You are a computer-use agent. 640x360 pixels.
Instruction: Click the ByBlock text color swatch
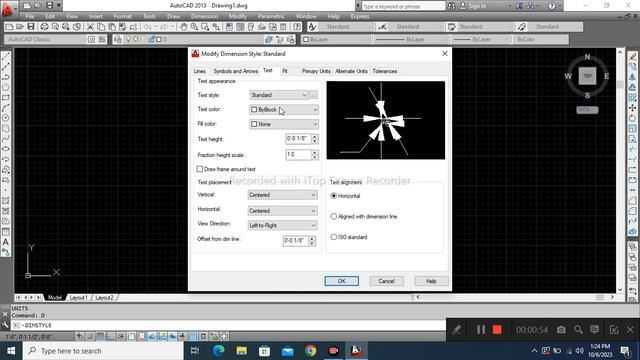(254, 110)
